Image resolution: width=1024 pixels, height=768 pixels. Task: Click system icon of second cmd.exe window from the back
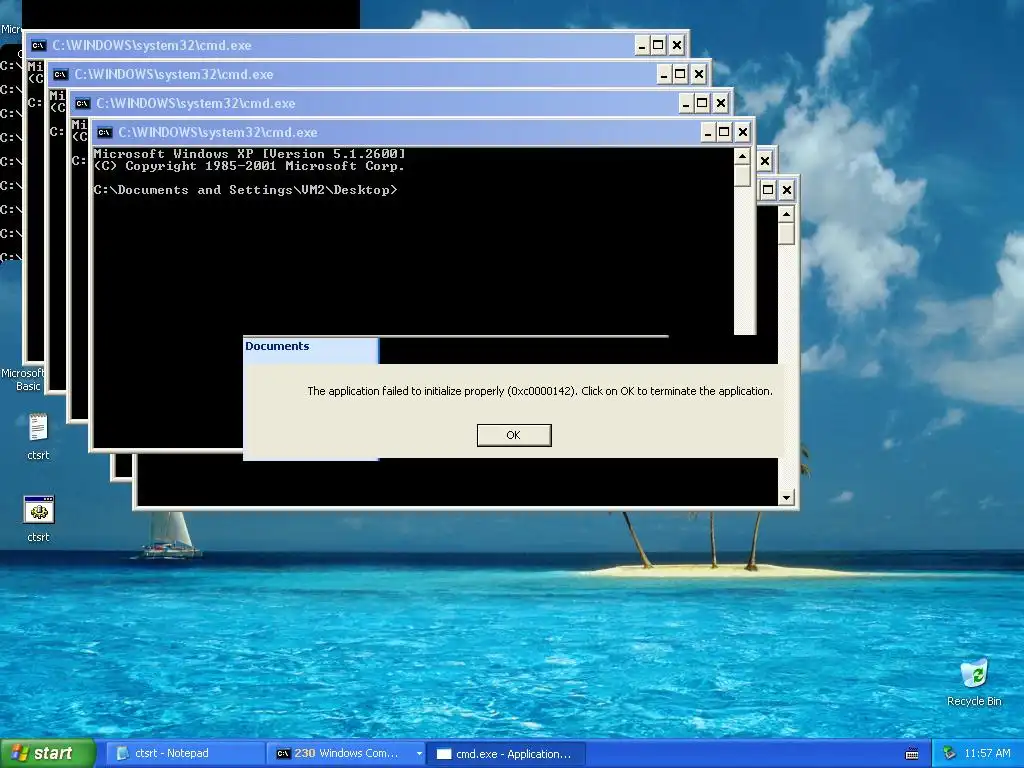point(61,74)
